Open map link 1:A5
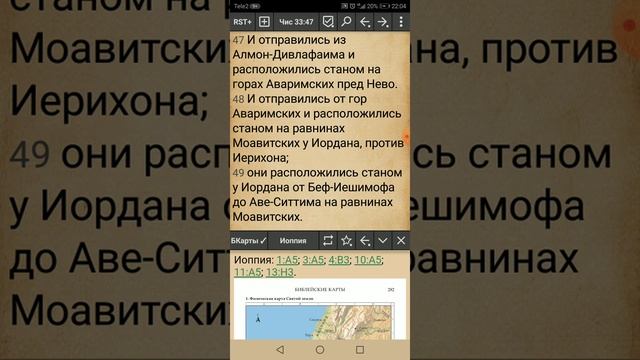 coord(287,260)
